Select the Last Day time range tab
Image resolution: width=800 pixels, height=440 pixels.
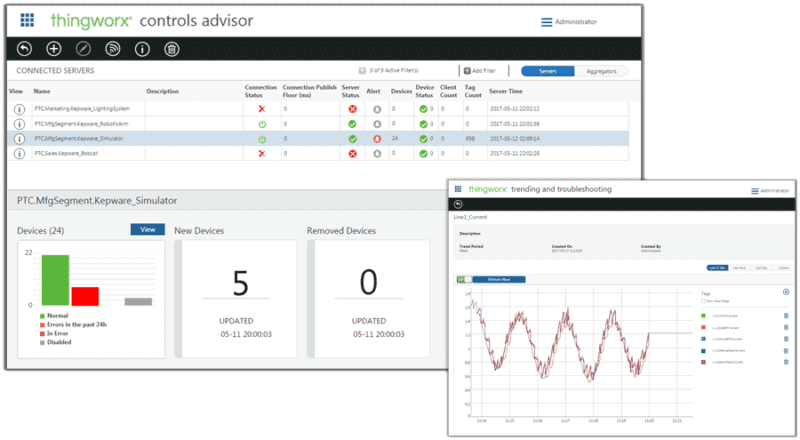point(761,268)
